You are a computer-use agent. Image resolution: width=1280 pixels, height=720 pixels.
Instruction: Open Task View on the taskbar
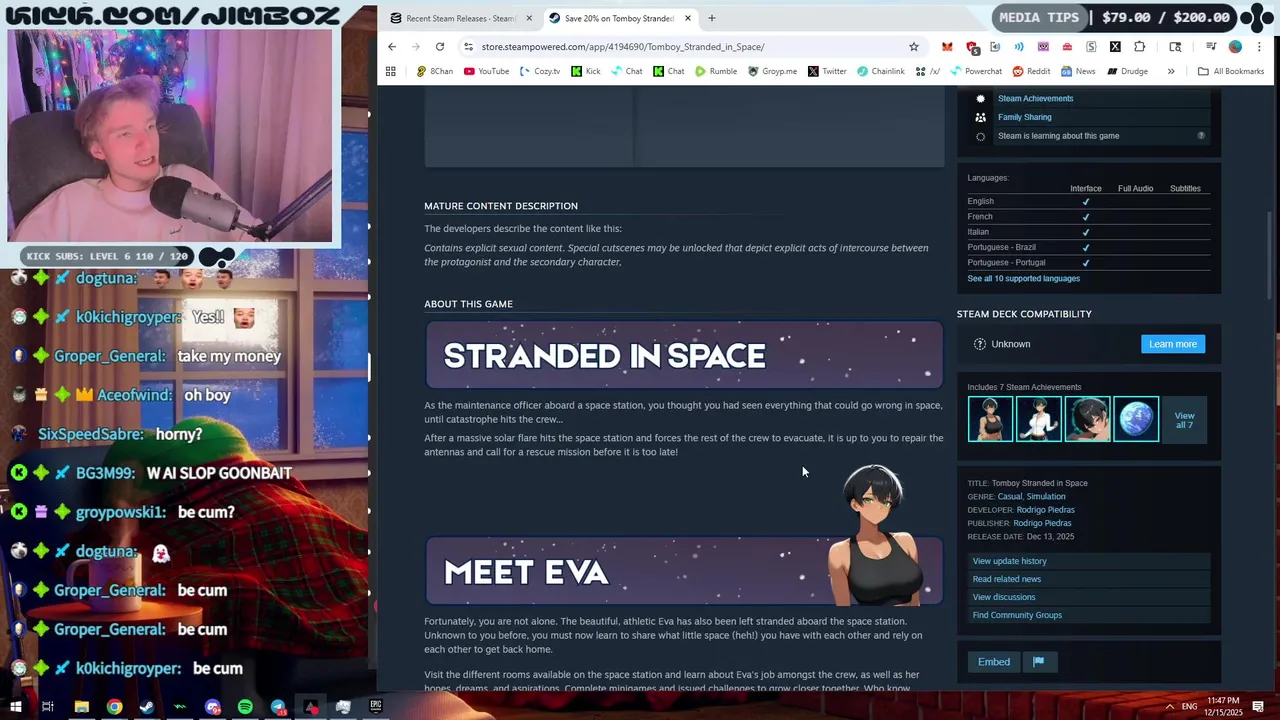pyautogui.click(x=47, y=707)
